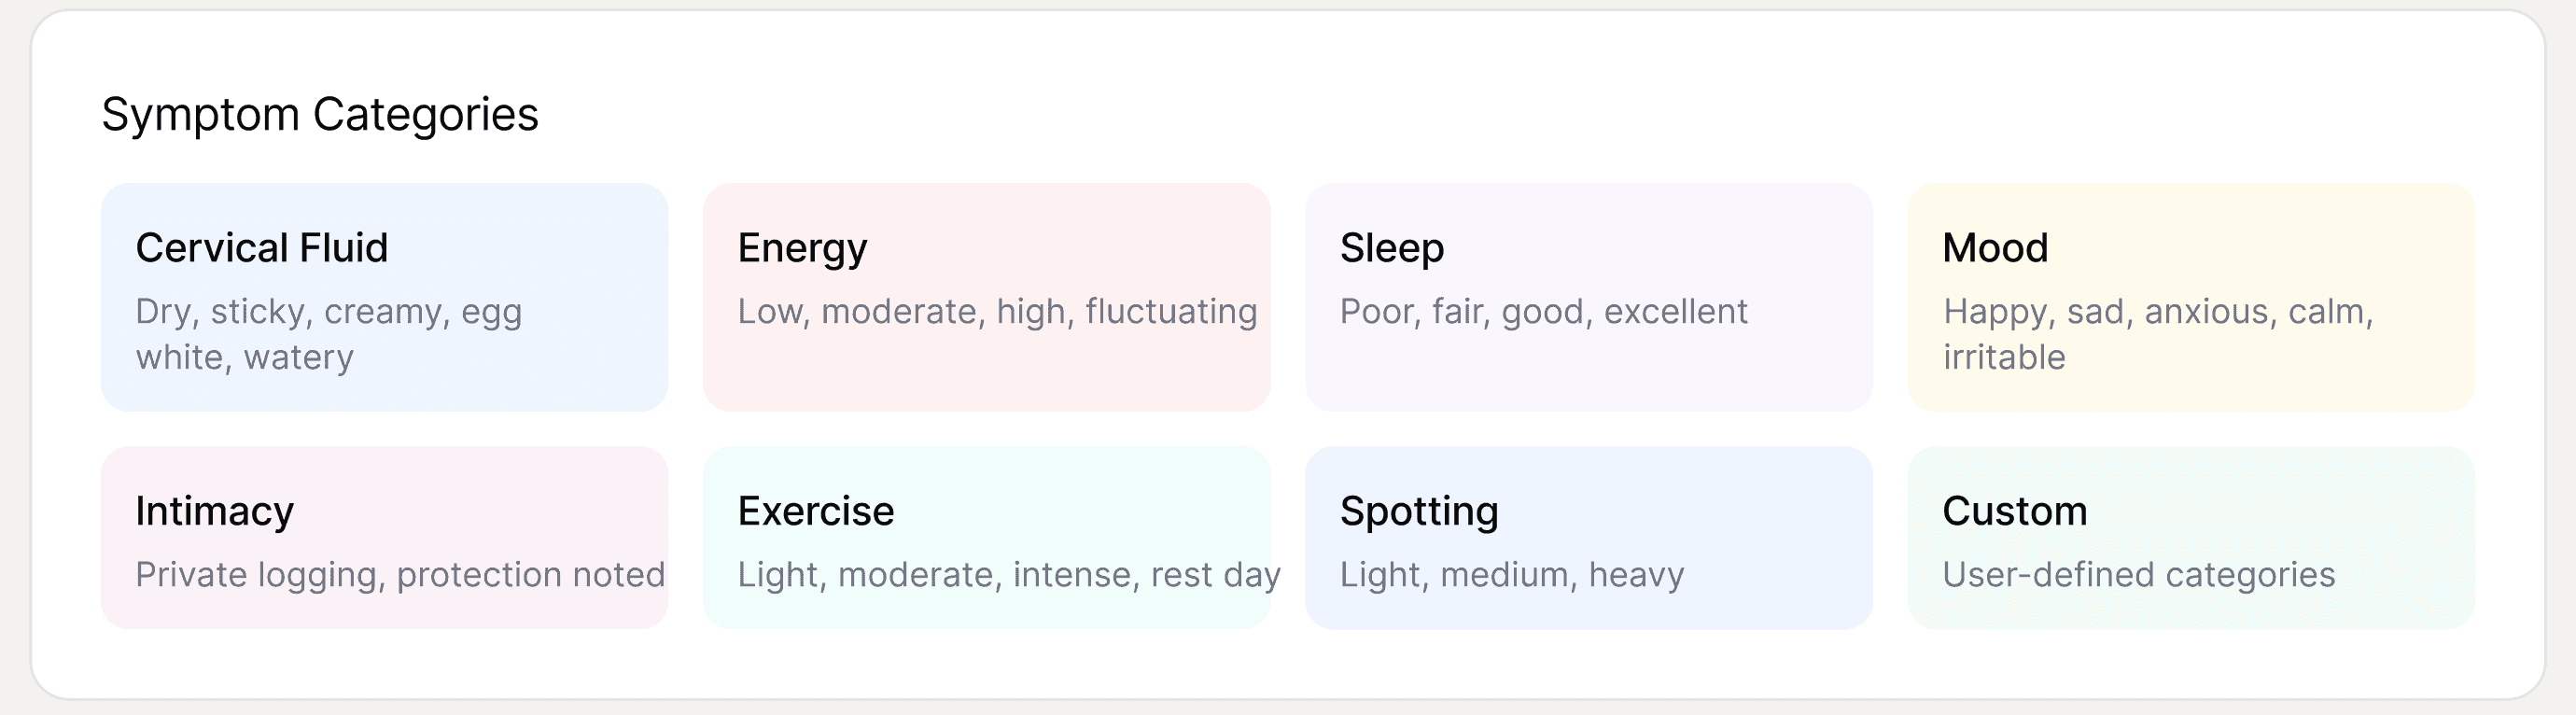Click the 'Poor, fair, good, excellent' text

(1543, 312)
